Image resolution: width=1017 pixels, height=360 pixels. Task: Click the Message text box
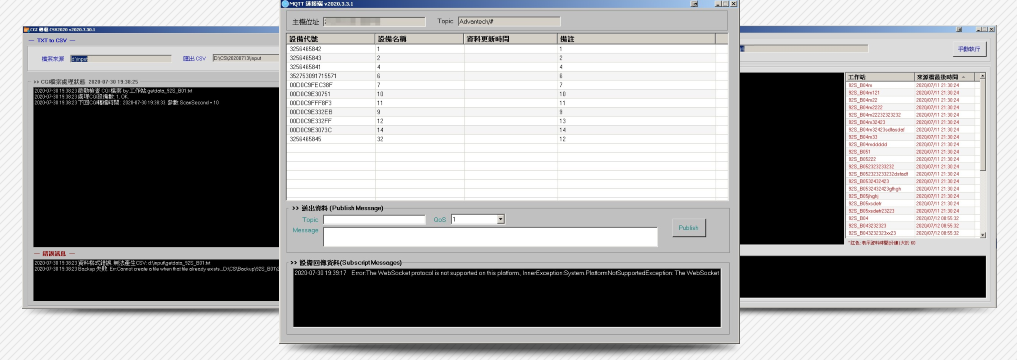click(490, 237)
